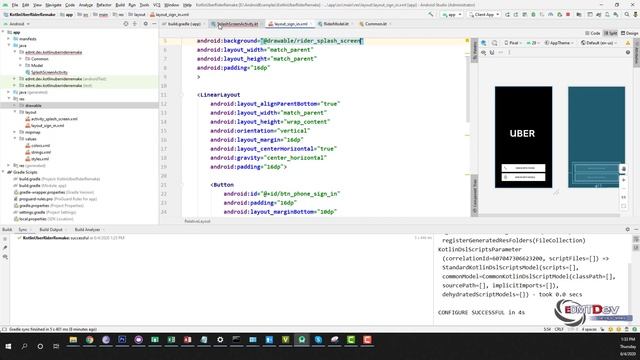The width and height of the screenshot is (640, 360).
Task: Click the view options eye icon in design toolbar
Action: pos(484,52)
